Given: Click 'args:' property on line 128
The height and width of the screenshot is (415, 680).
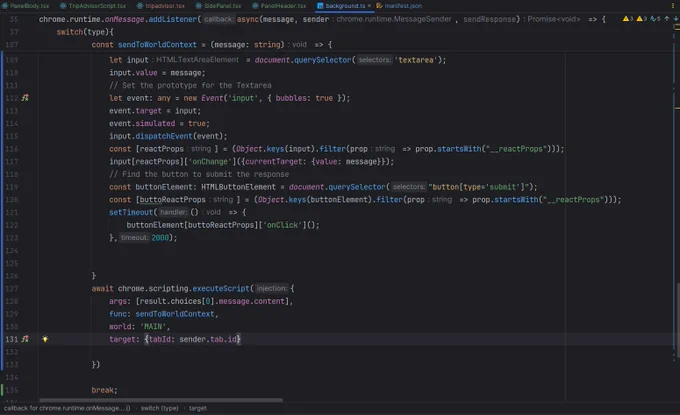Looking at the screenshot, I should (x=120, y=301).
